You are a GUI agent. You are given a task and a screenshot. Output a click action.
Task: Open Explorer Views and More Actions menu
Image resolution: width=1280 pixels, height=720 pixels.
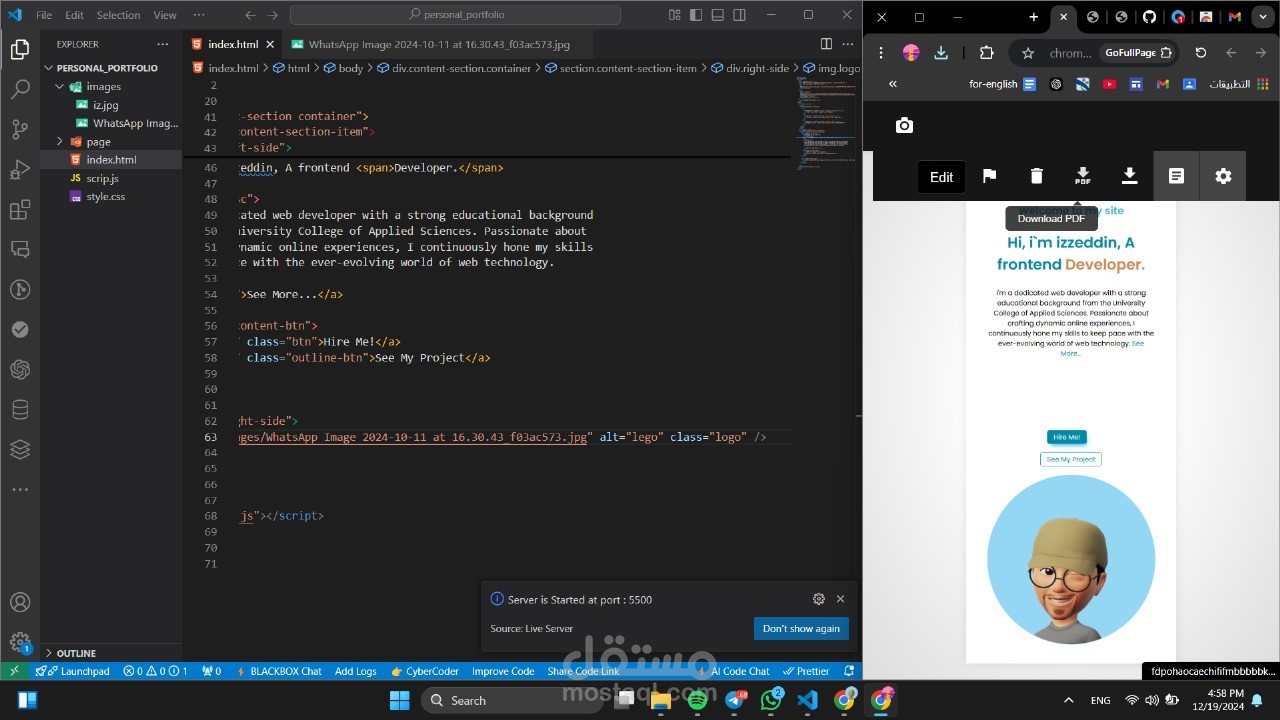coord(163,44)
